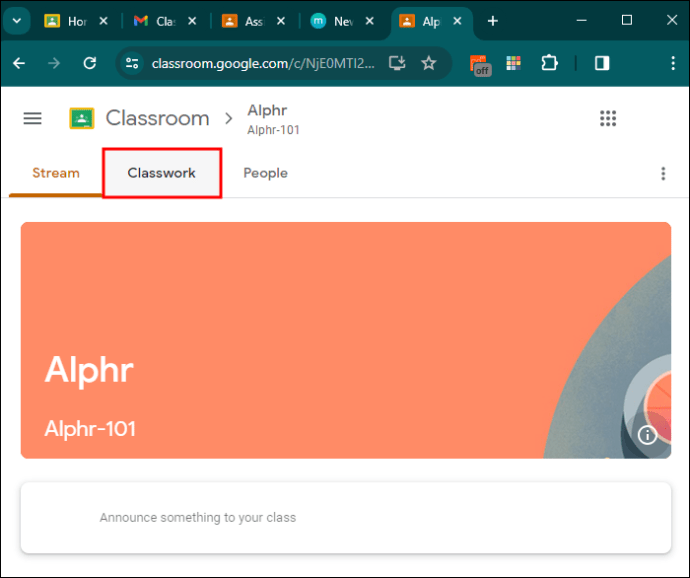Go back with the browser back arrow

19,63
